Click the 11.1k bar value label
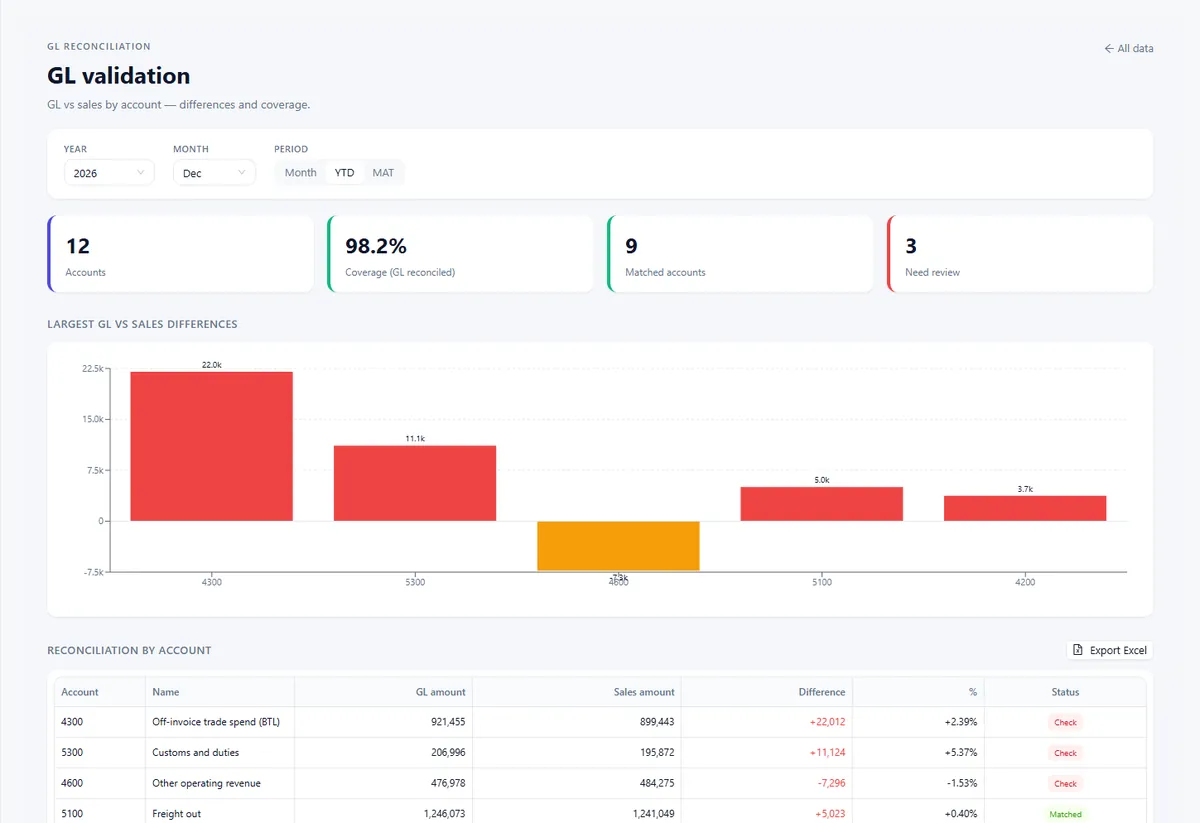 click(x=415, y=439)
